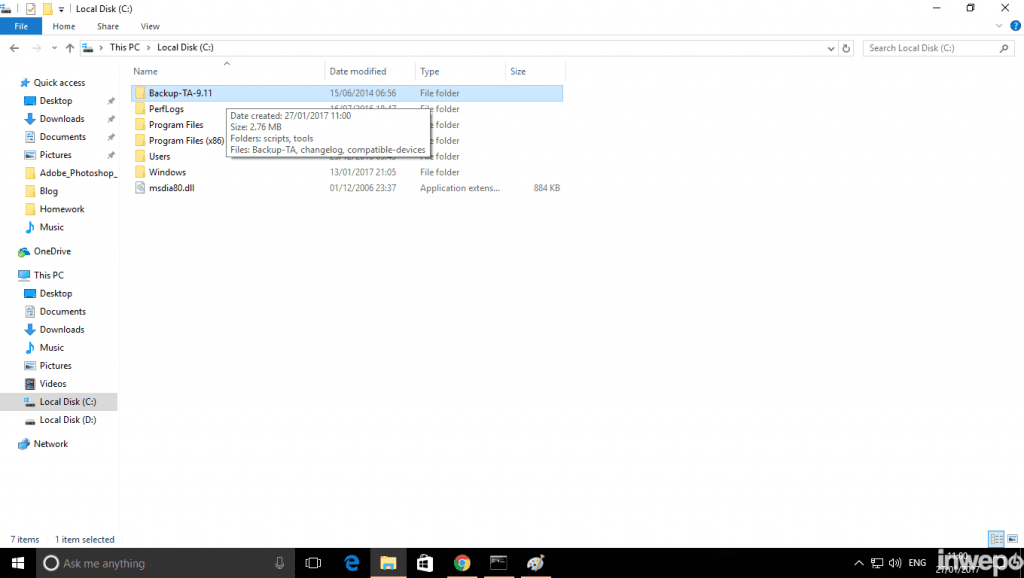Launch Microsoft Edge from taskbar

pos(352,563)
